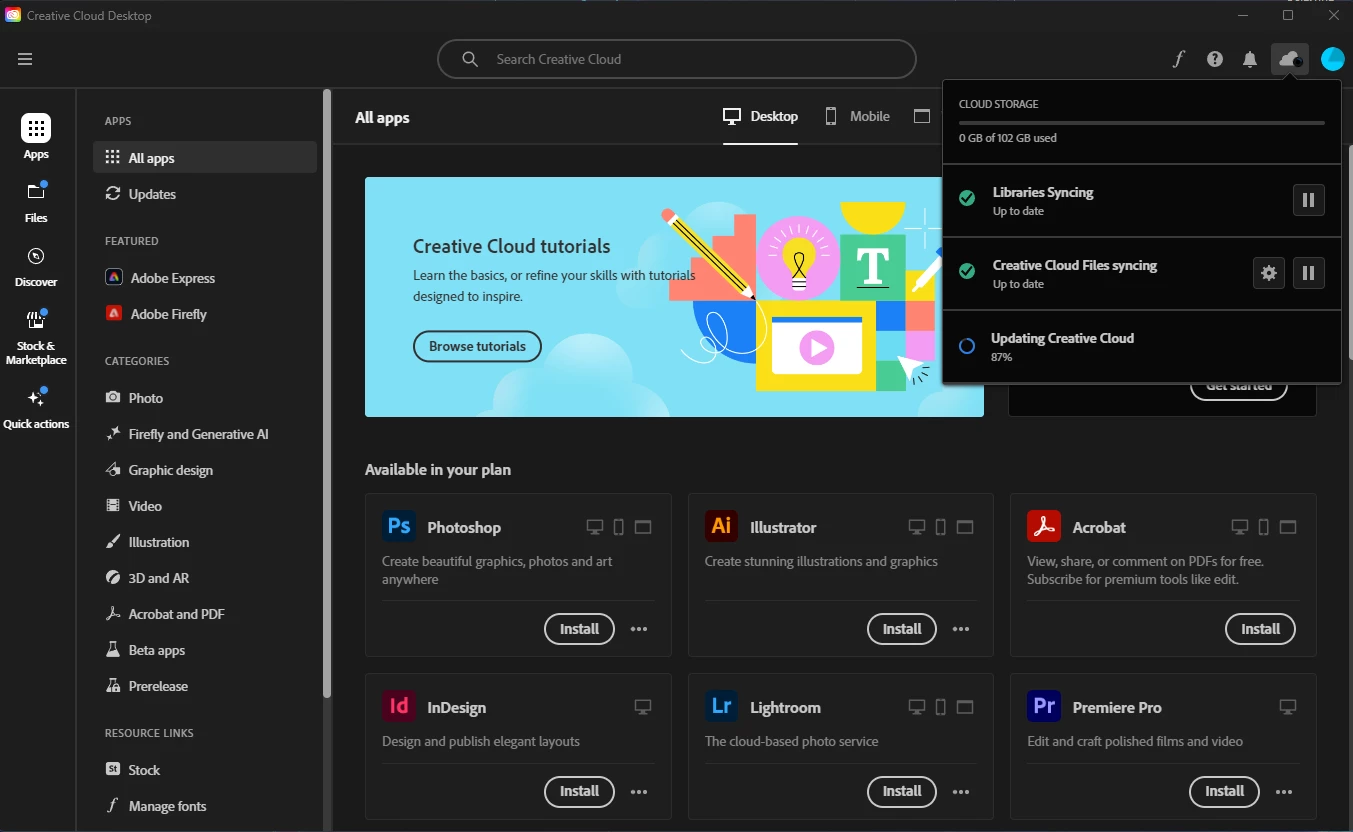Screen dimensions: 1353x832
Task: Open the notifications bell
Action: [1250, 59]
